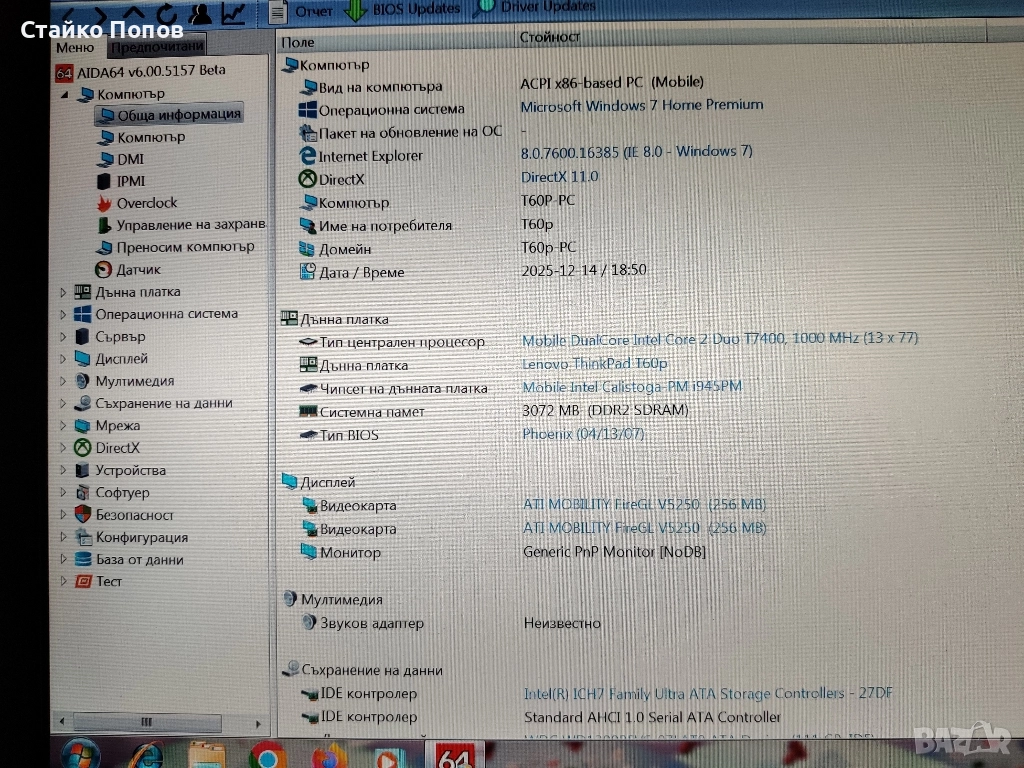Expand the Дънна платка tree node

(x=63, y=293)
